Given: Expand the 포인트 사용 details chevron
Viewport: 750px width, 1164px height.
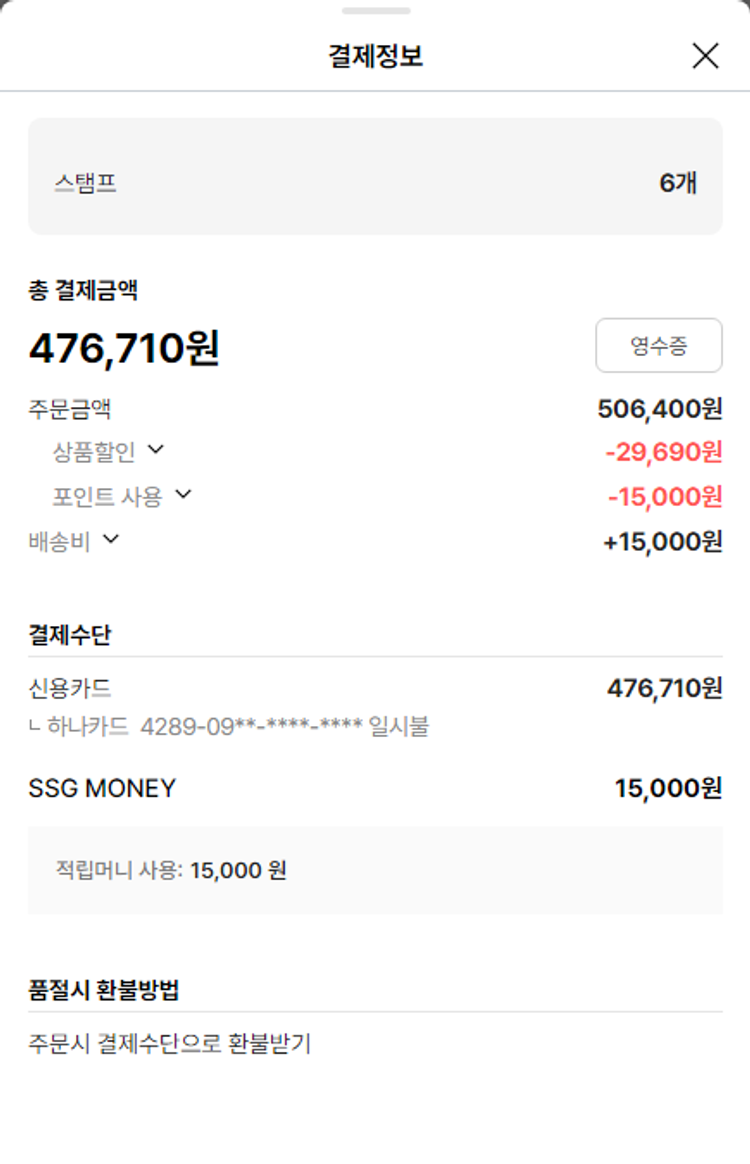Looking at the screenshot, I should pos(183,494).
